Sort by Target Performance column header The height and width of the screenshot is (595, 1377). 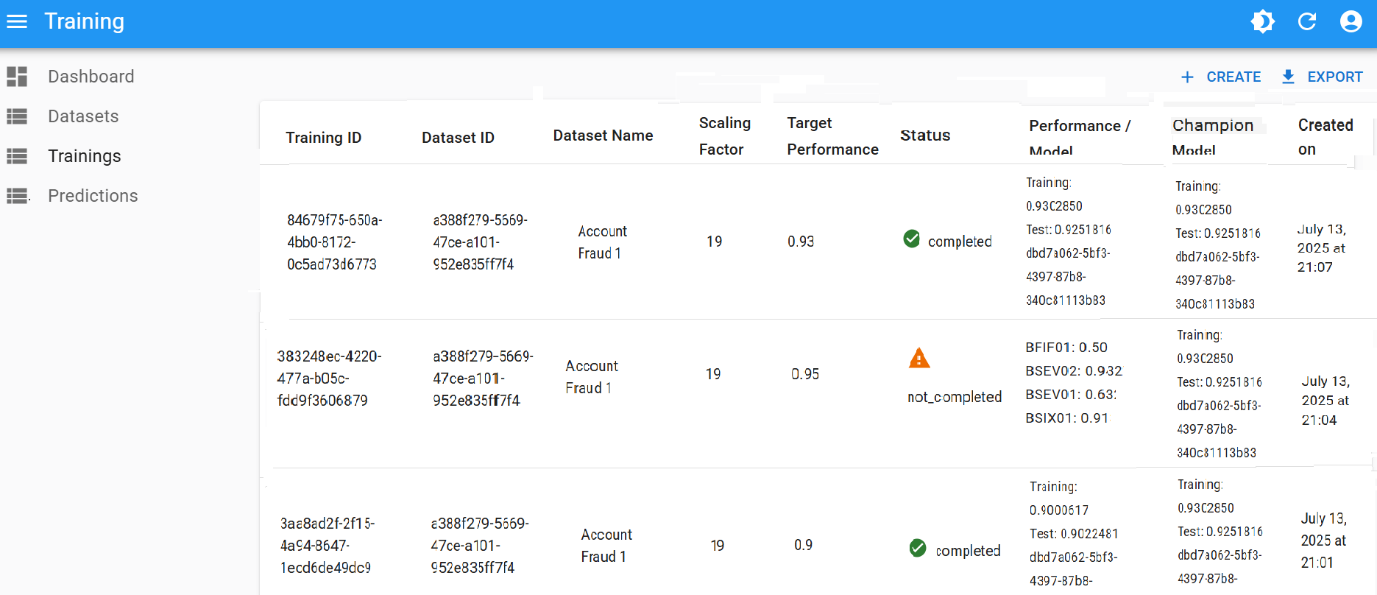pyautogui.click(x=832, y=136)
